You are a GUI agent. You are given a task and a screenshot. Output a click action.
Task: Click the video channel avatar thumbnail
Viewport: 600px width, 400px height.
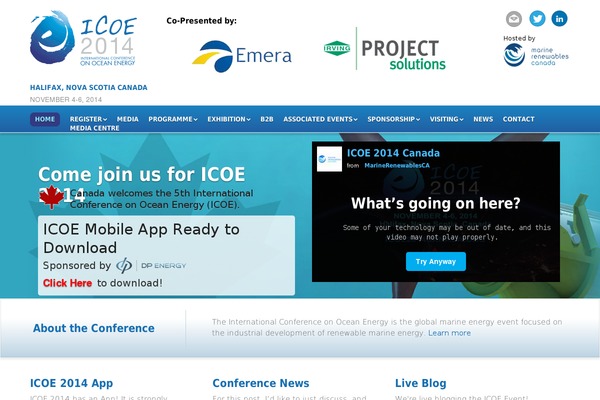tap(329, 159)
